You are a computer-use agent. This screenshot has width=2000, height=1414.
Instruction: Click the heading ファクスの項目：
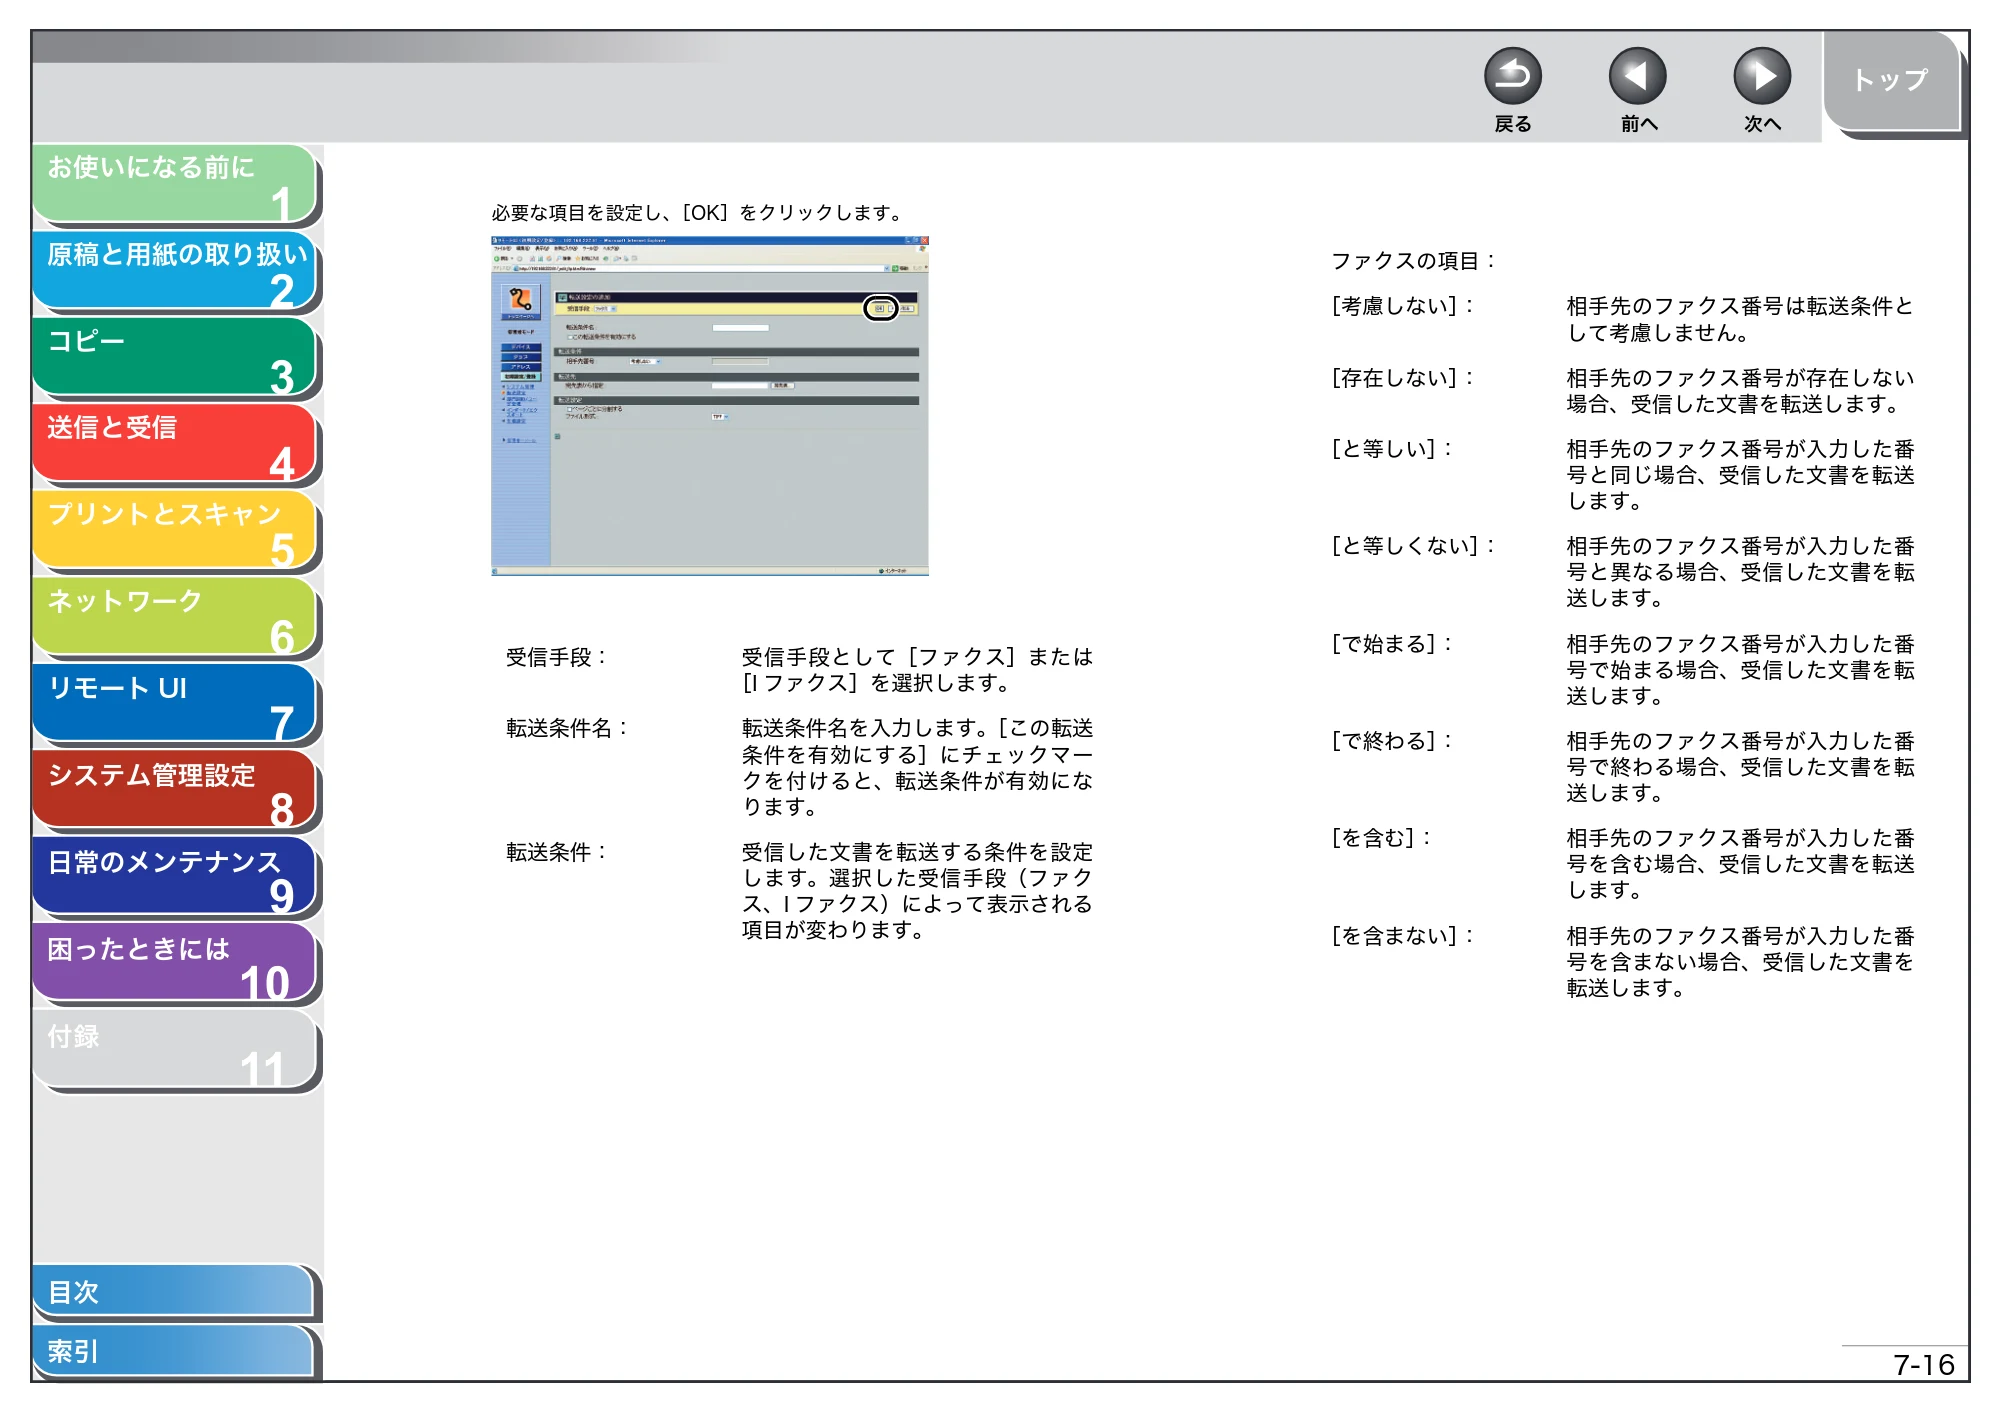coord(1414,261)
